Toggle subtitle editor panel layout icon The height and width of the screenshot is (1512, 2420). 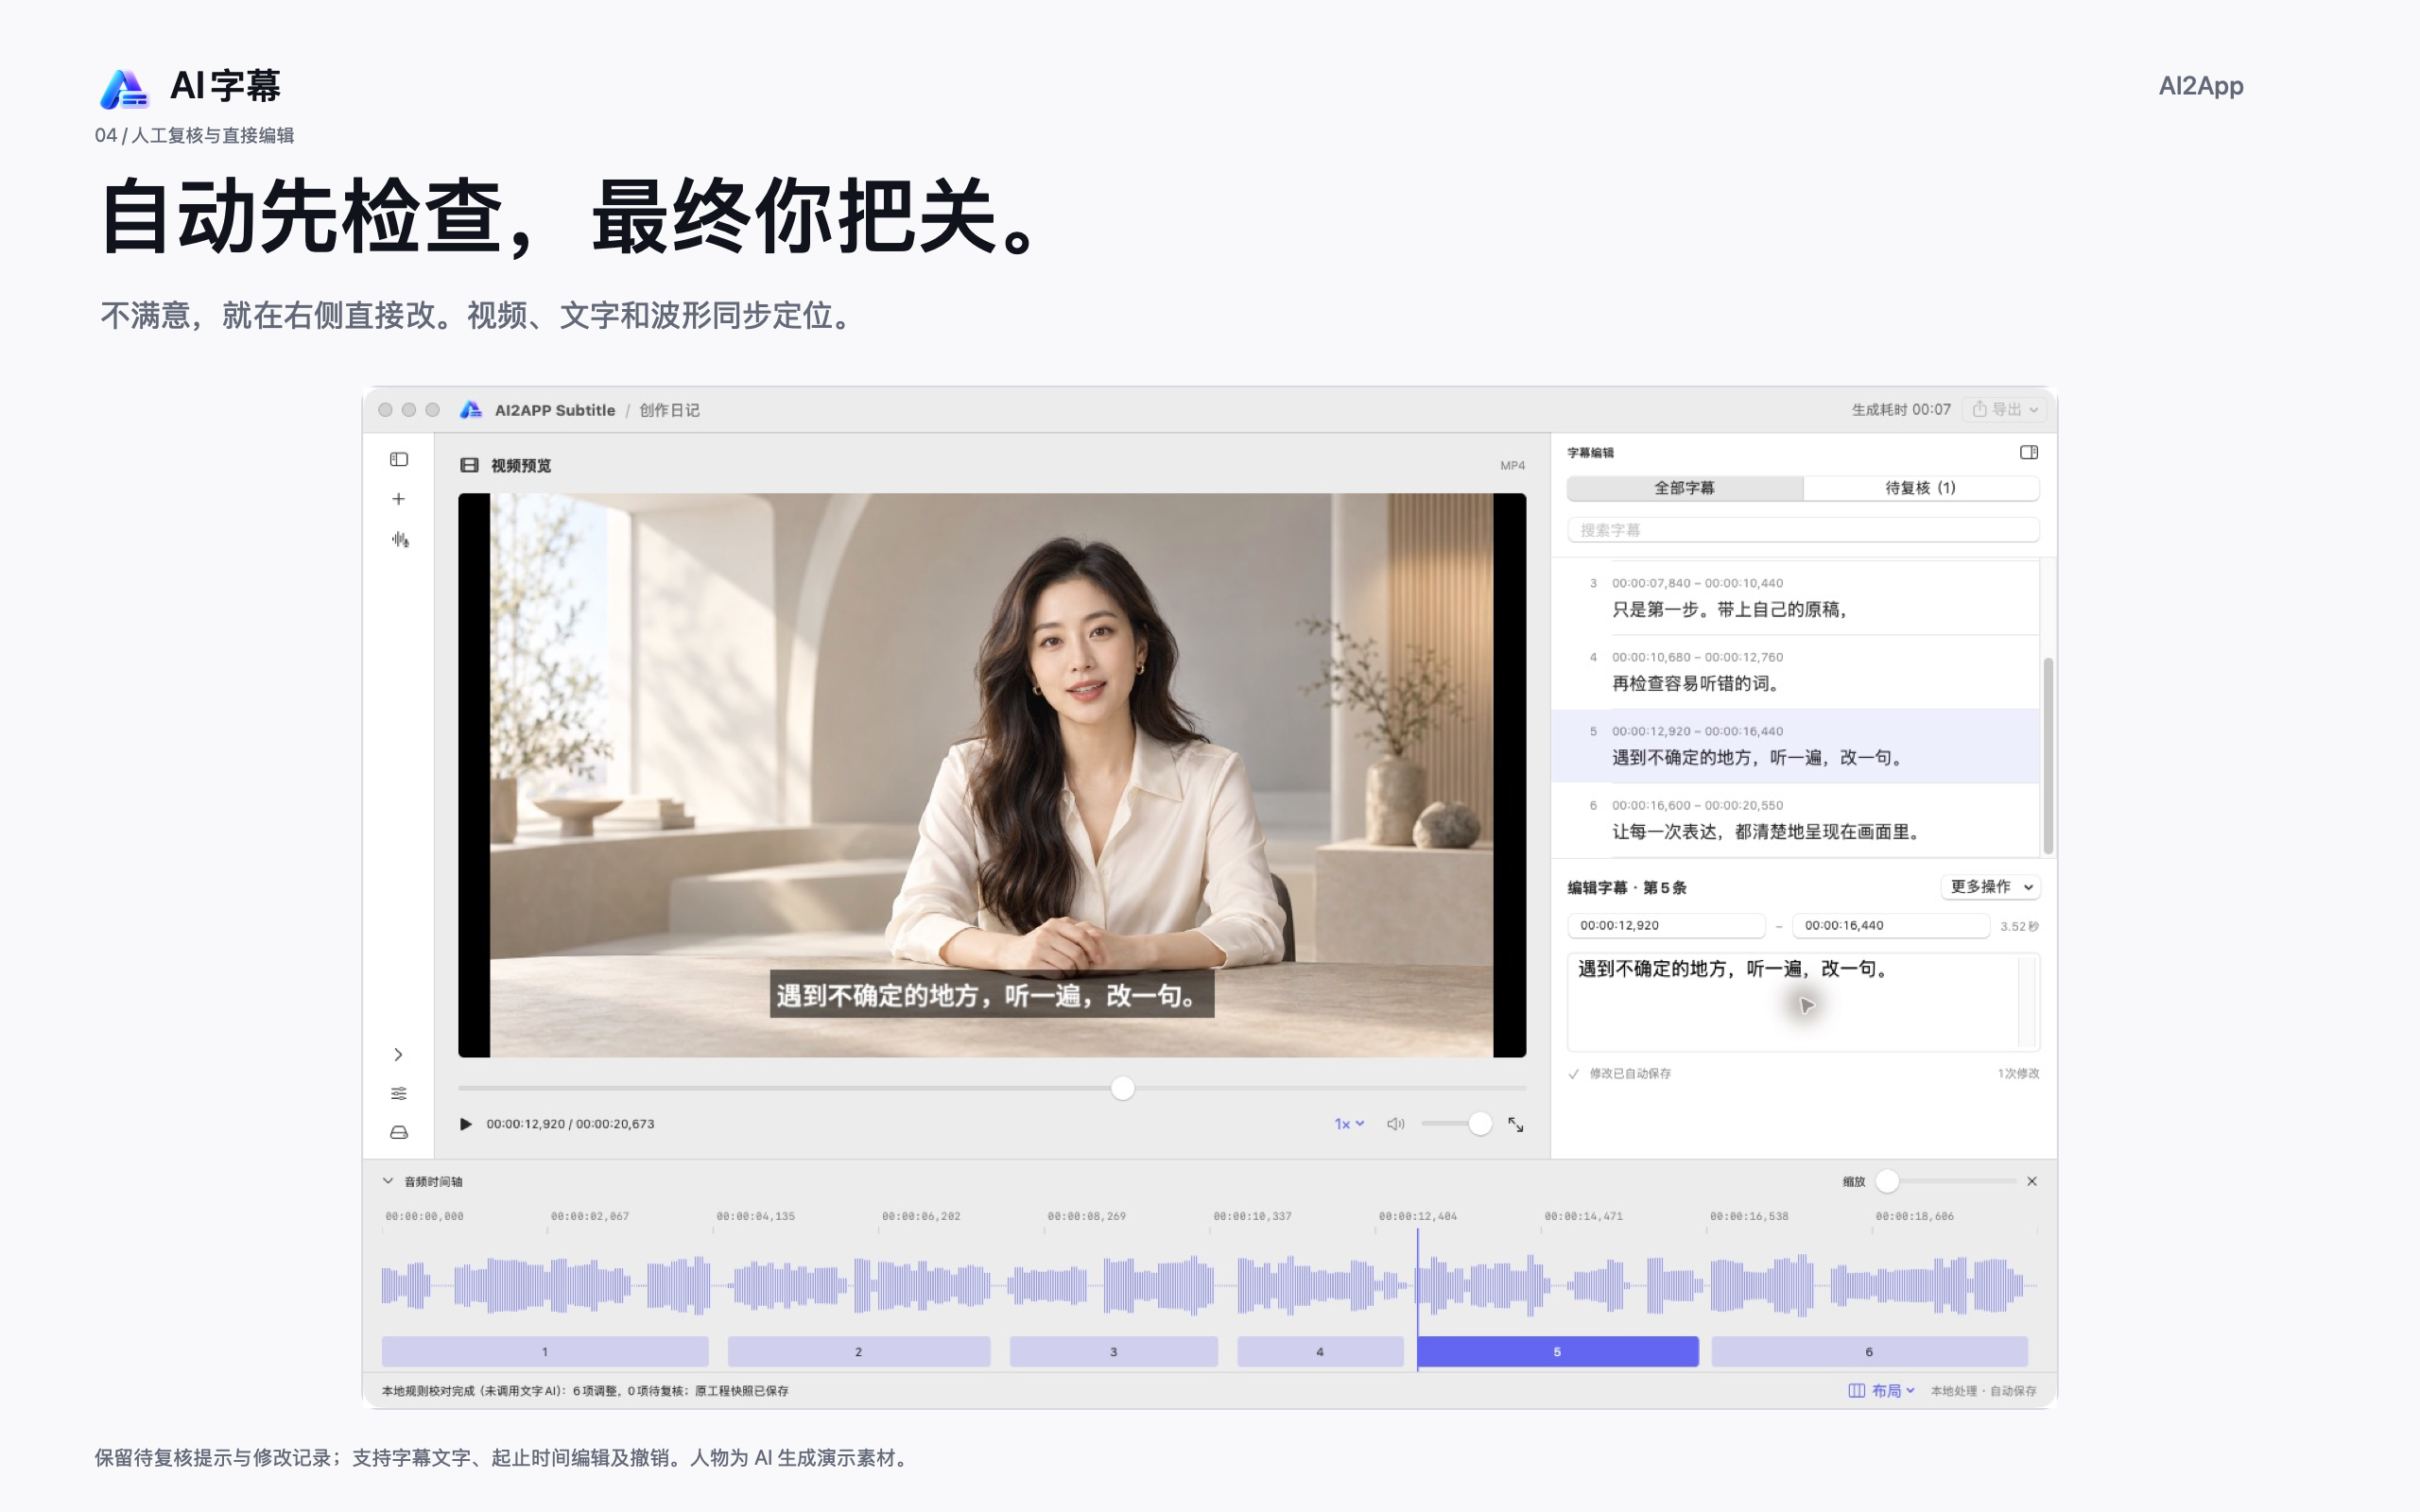2029,453
